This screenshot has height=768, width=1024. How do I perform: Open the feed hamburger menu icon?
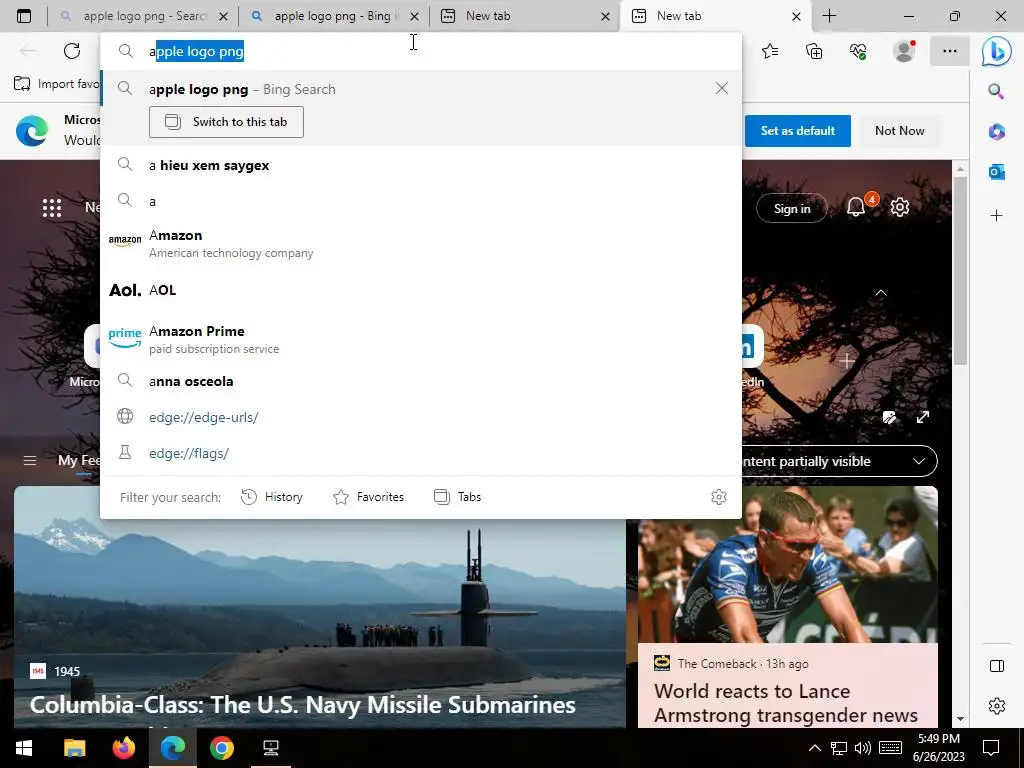pos(29,461)
